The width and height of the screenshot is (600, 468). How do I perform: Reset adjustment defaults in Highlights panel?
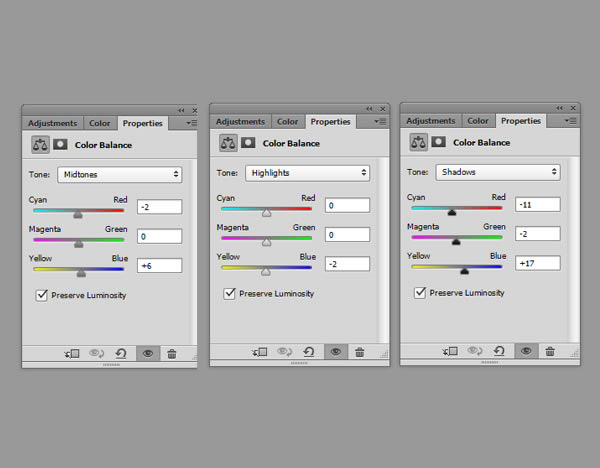click(x=309, y=351)
